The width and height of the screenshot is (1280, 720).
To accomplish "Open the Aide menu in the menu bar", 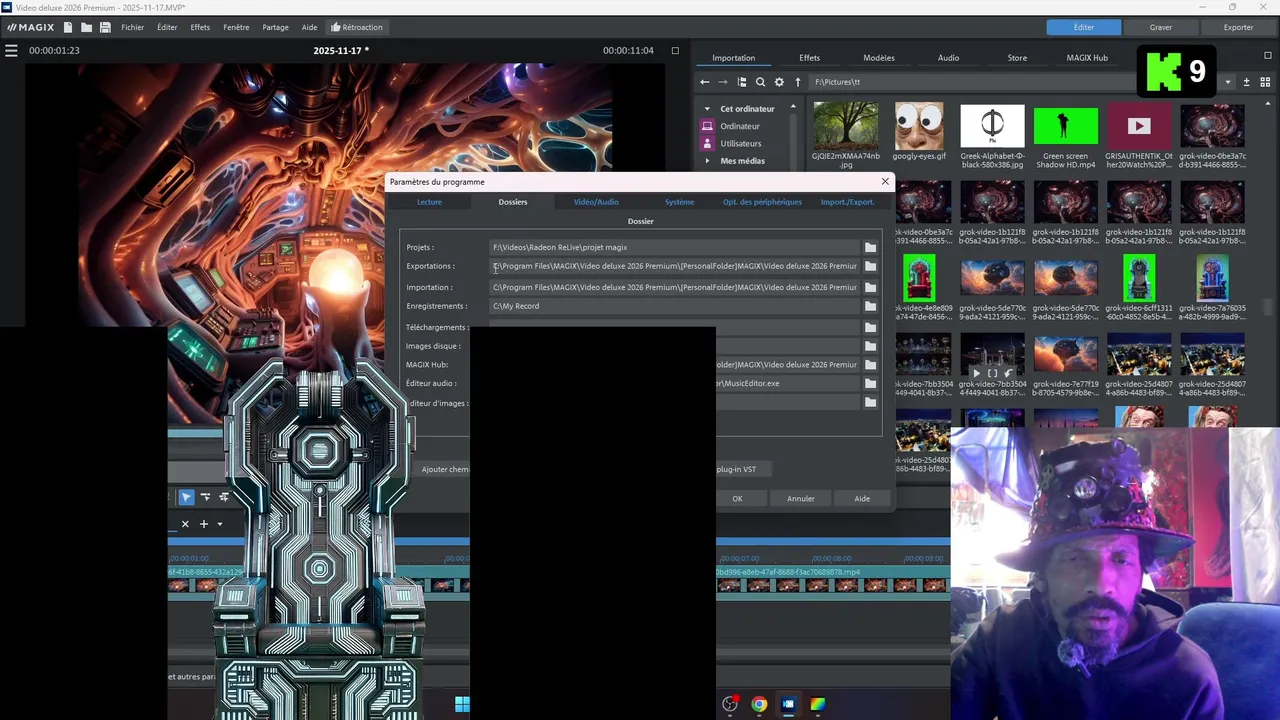I will [310, 27].
